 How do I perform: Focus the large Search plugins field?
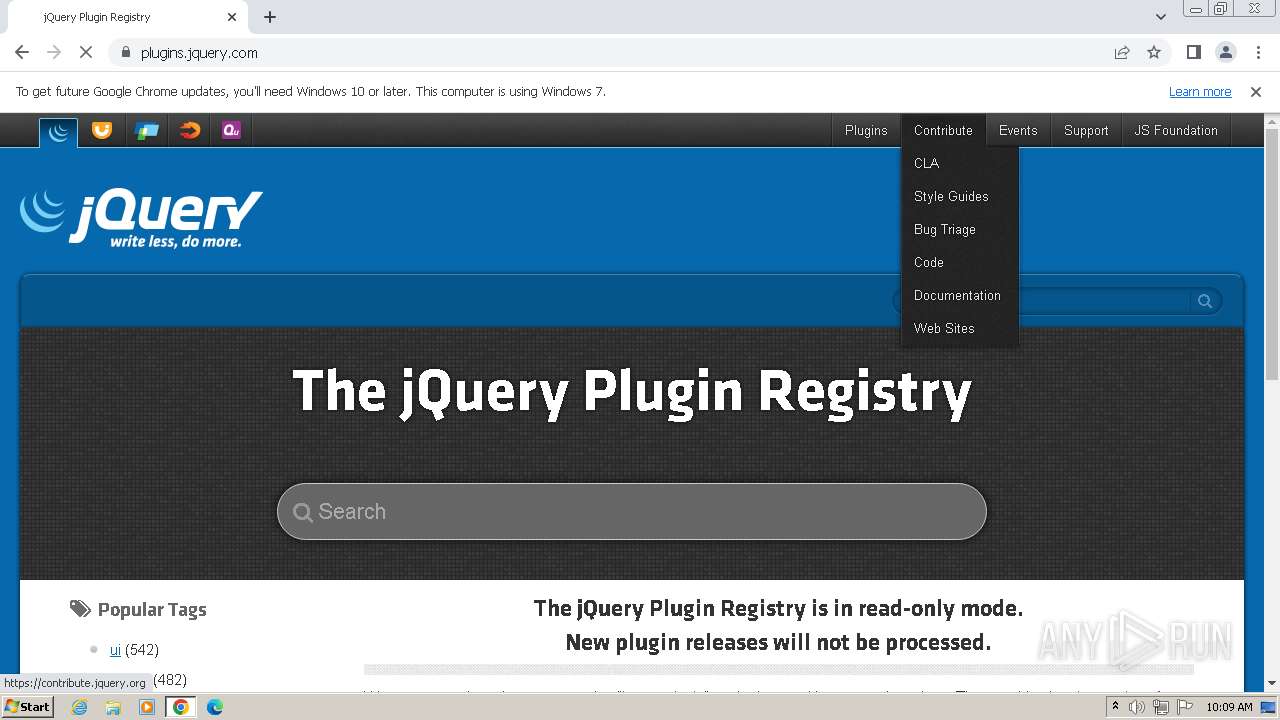point(632,512)
